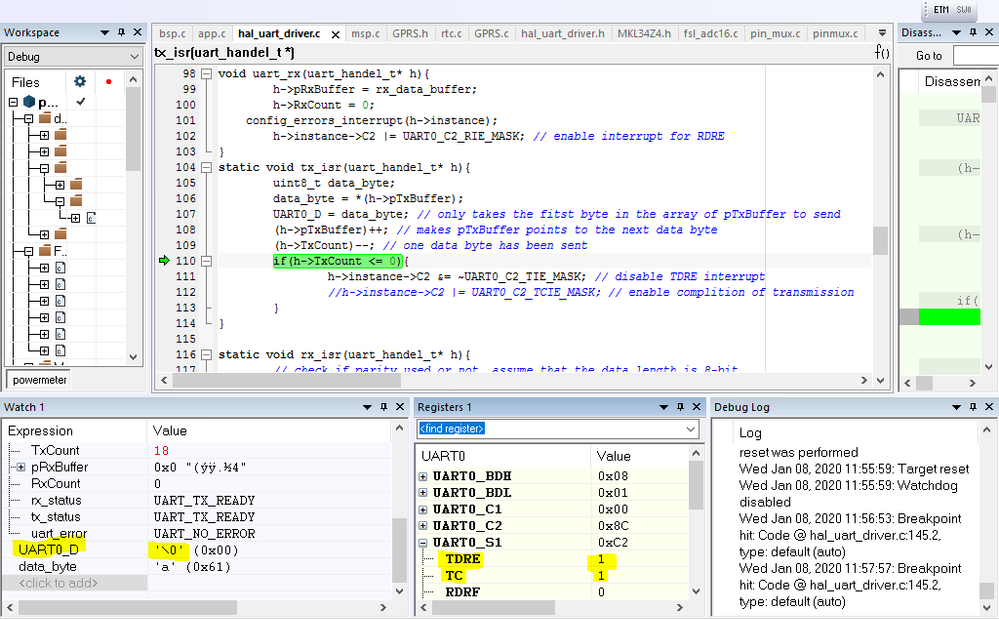Open the find register dropdown
Image resolution: width=999 pixels, height=619 pixels.
click(x=691, y=429)
